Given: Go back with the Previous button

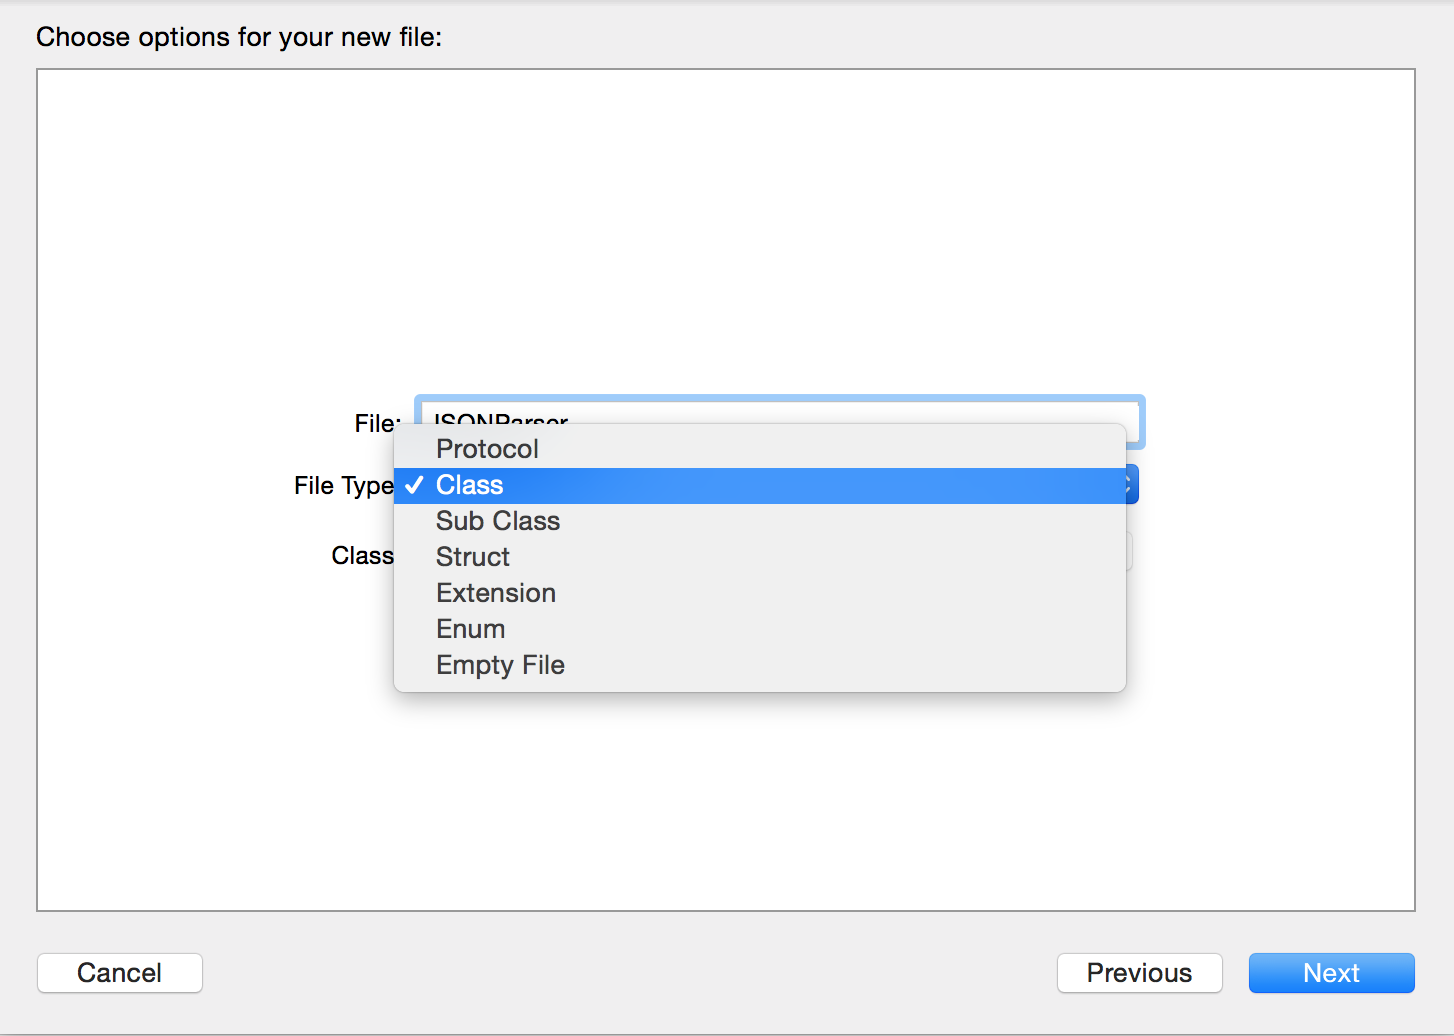Looking at the screenshot, I should (x=1139, y=973).
